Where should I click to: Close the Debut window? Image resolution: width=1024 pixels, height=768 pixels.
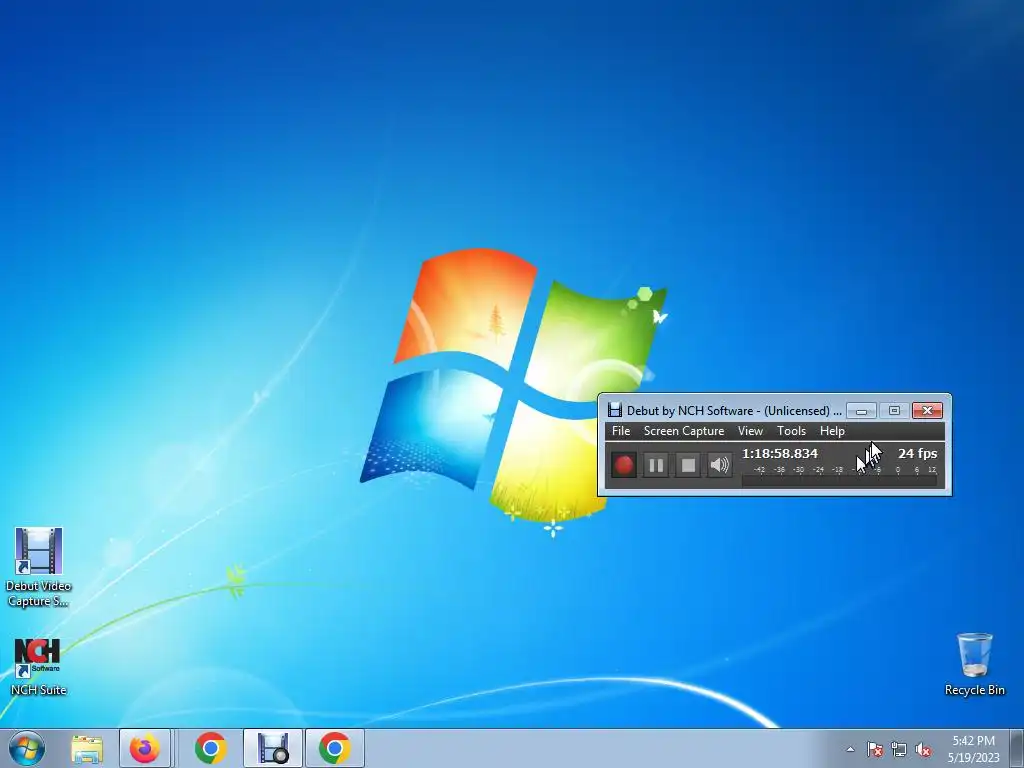tap(927, 410)
